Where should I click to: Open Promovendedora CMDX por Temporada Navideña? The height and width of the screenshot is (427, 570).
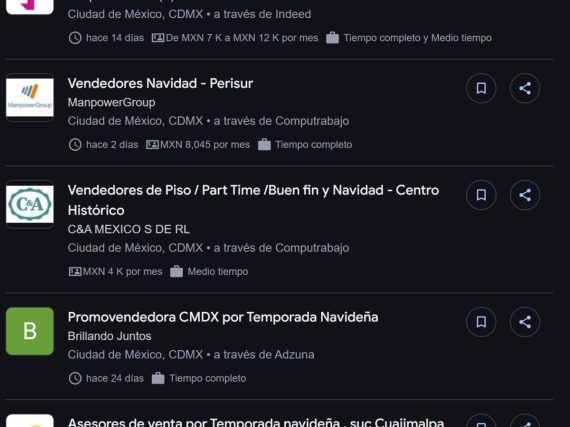[x=223, y=317]
